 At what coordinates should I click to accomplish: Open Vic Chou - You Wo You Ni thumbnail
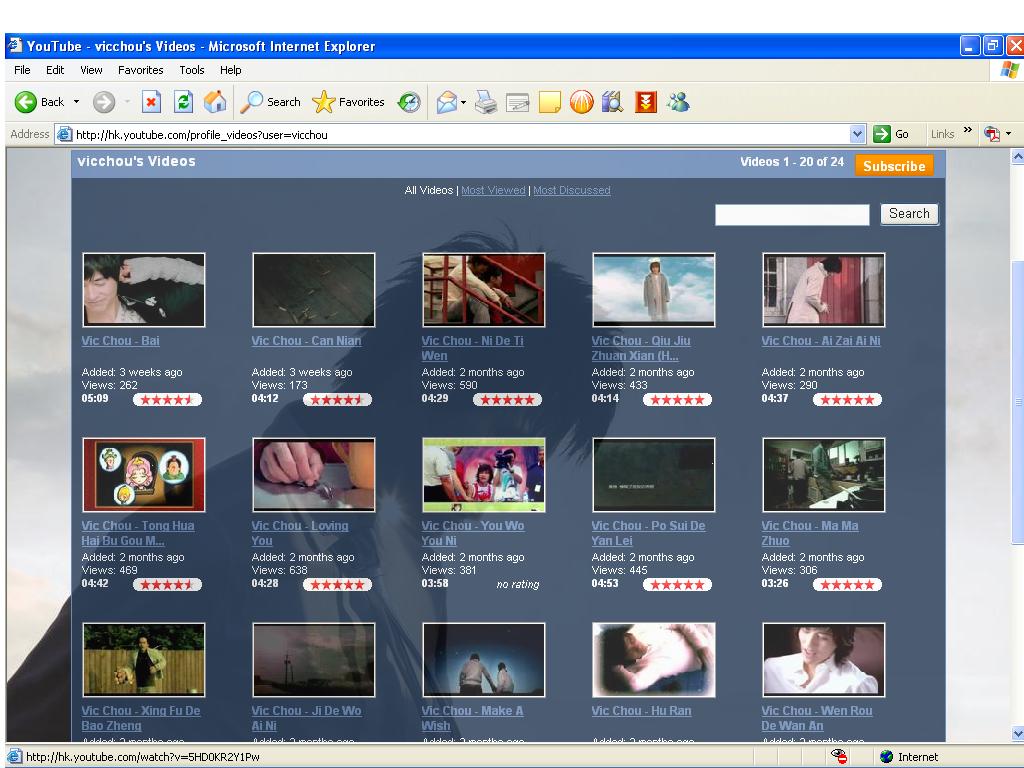tap(484, 475)
